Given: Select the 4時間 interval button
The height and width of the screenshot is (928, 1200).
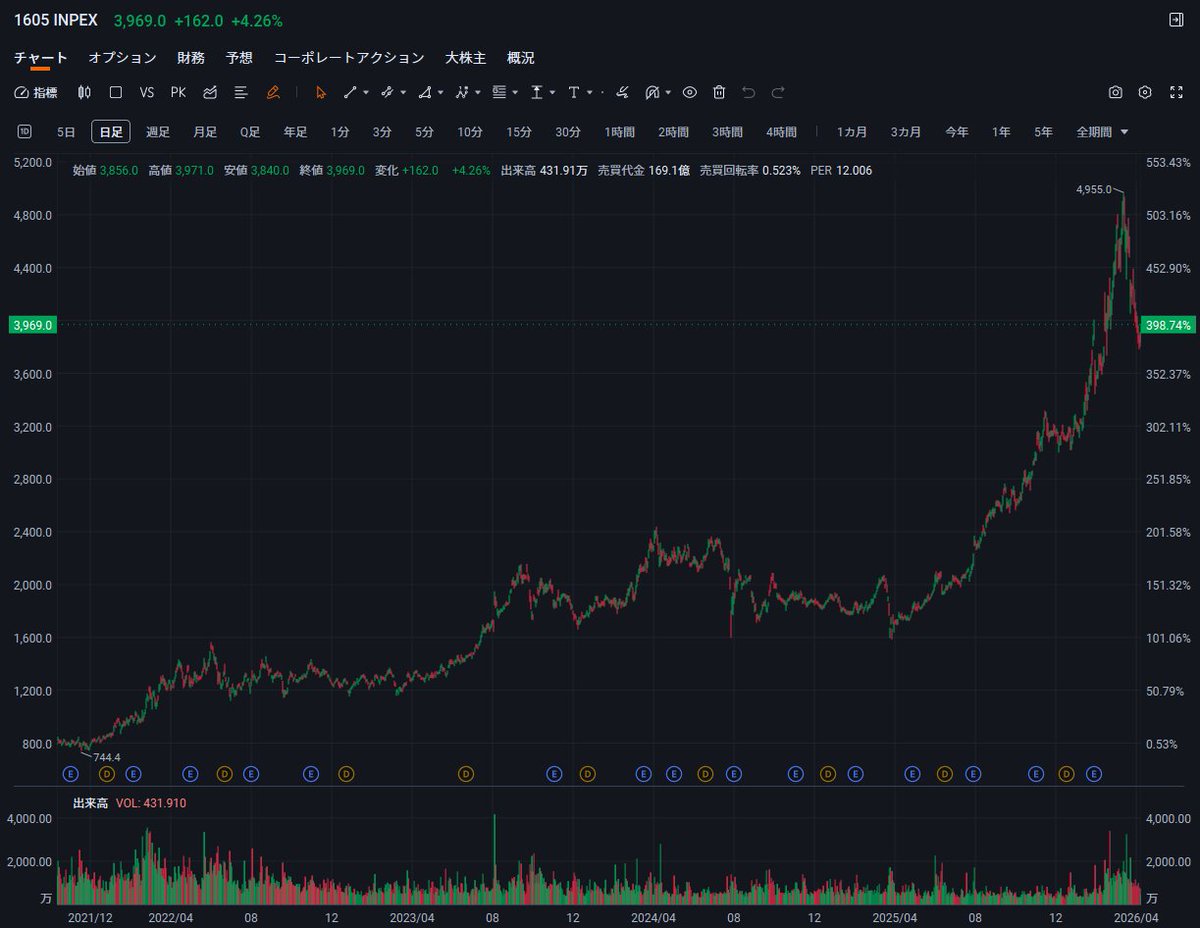Looking at the screenshot, I should [x=781, y=132].
